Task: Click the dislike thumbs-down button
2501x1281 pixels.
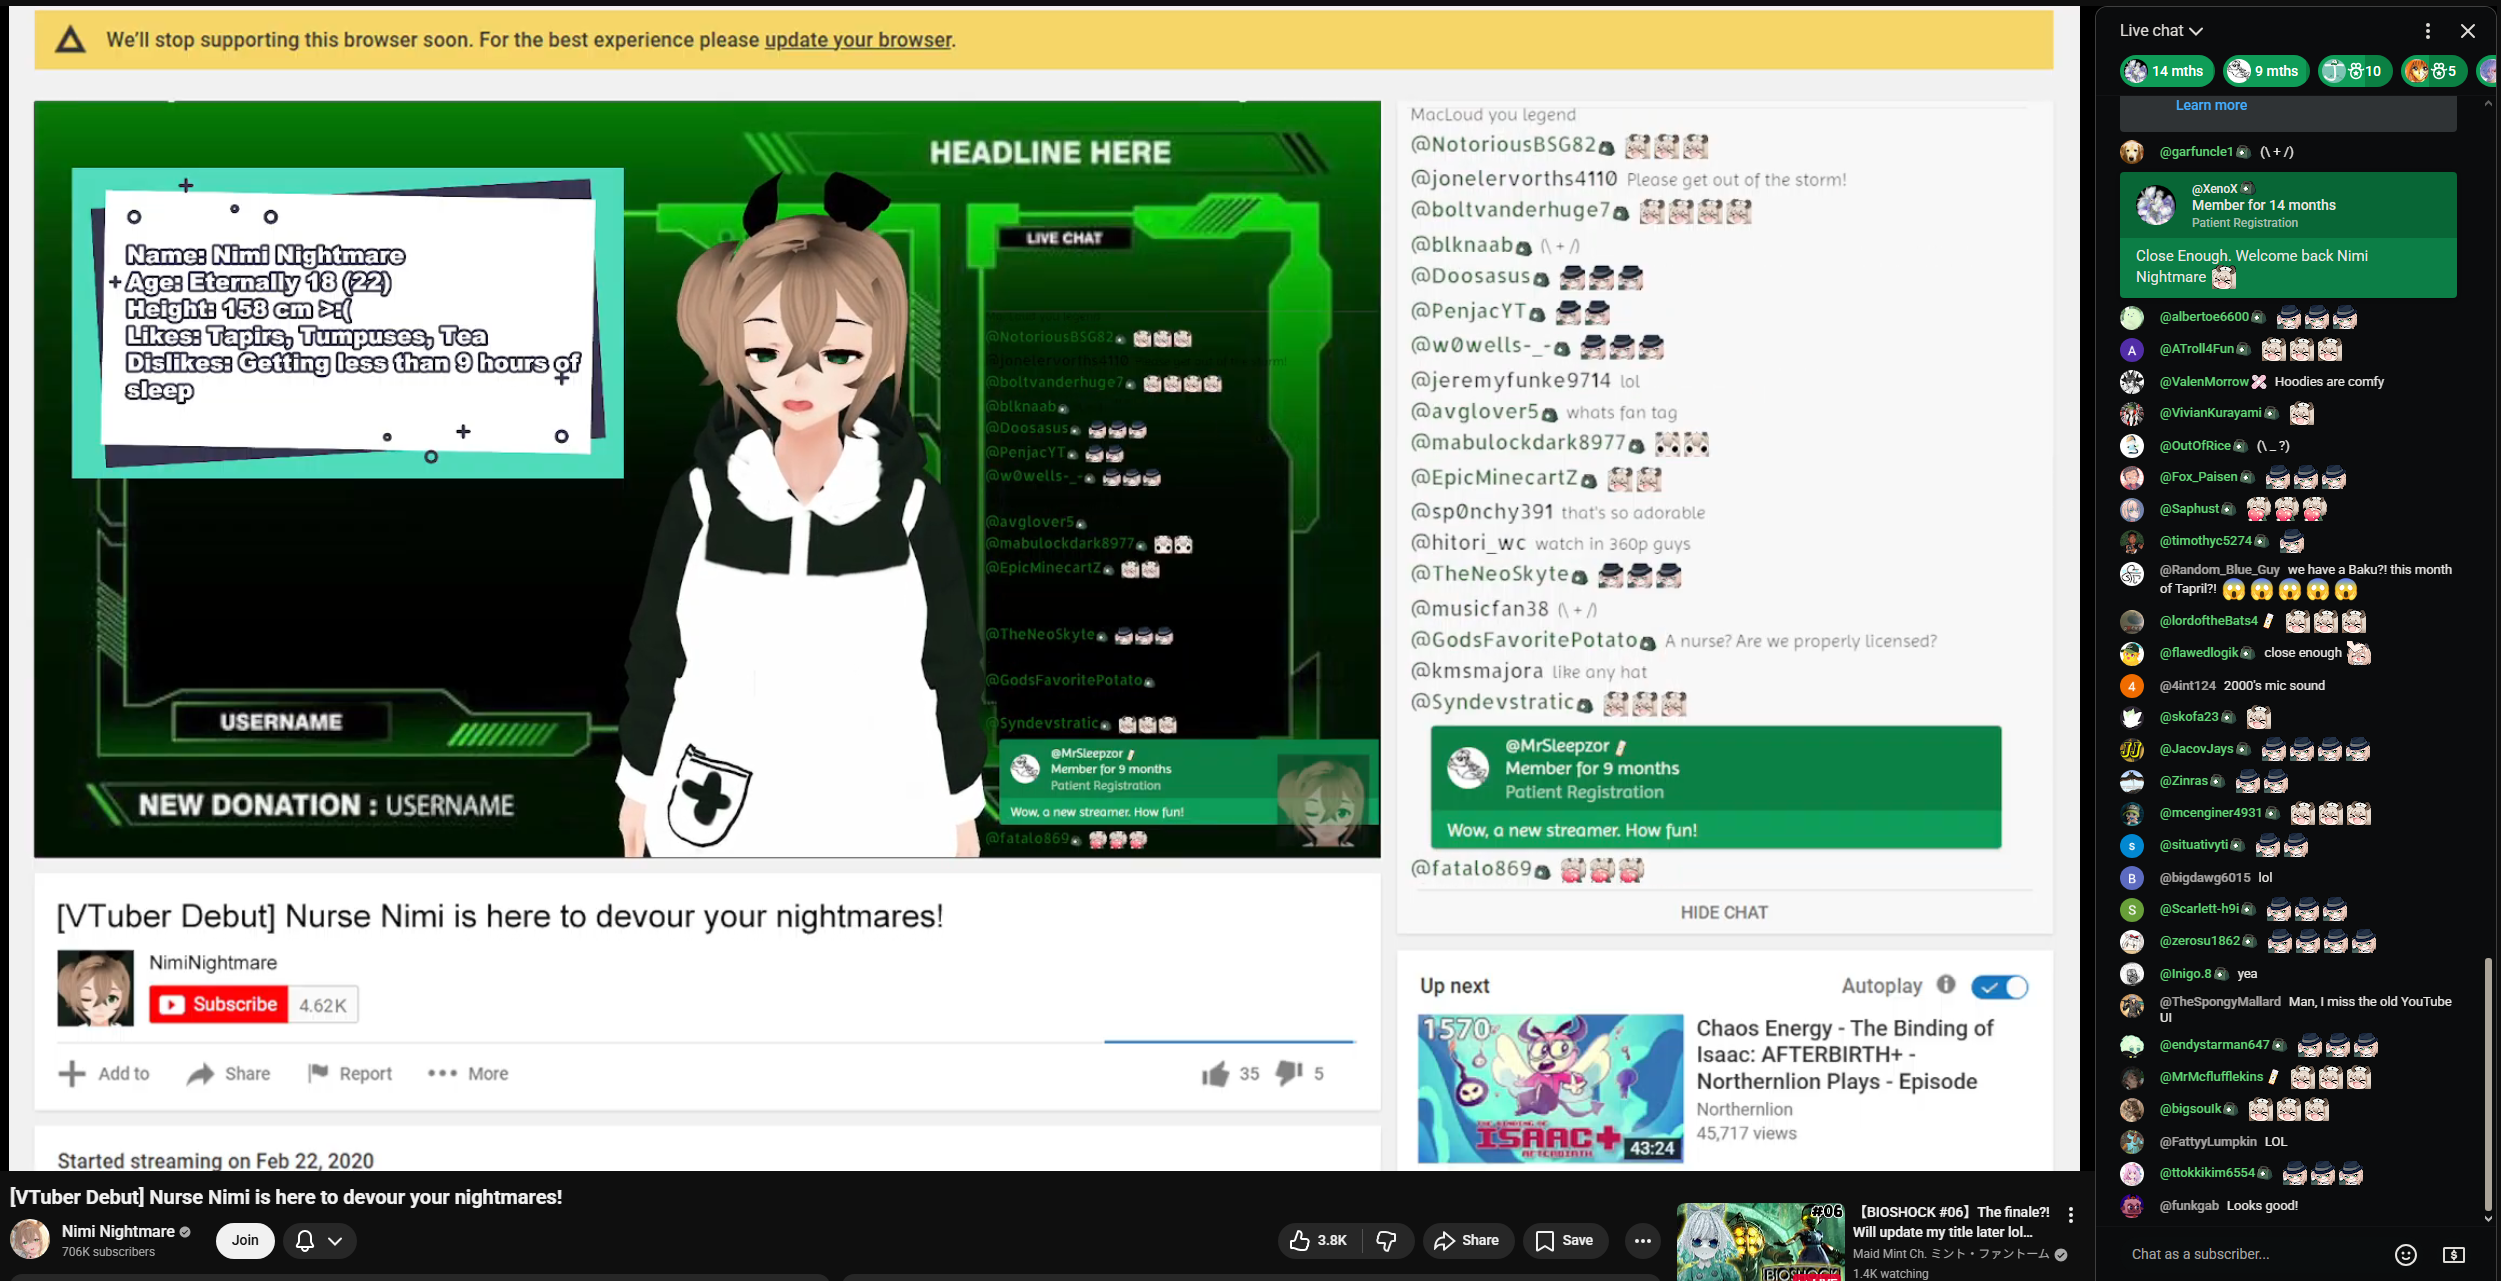Action: coord(1386,1240)
